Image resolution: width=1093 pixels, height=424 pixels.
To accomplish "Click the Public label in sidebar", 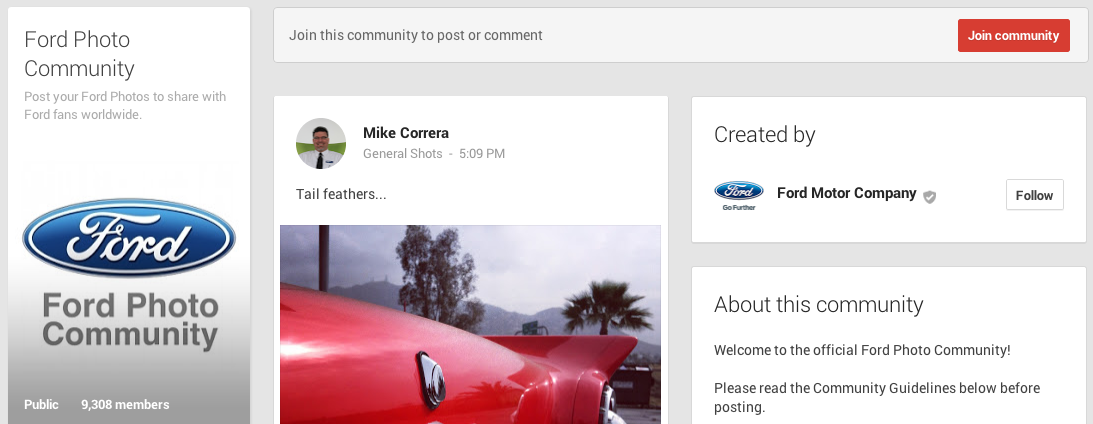I will [x=41, y=404].
